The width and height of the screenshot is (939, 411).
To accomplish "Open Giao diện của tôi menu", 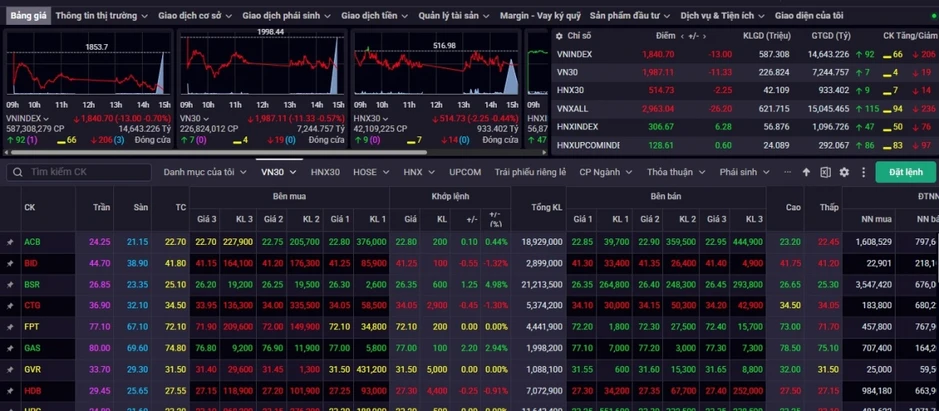I will pyautogui.click(x=808, y=16).
